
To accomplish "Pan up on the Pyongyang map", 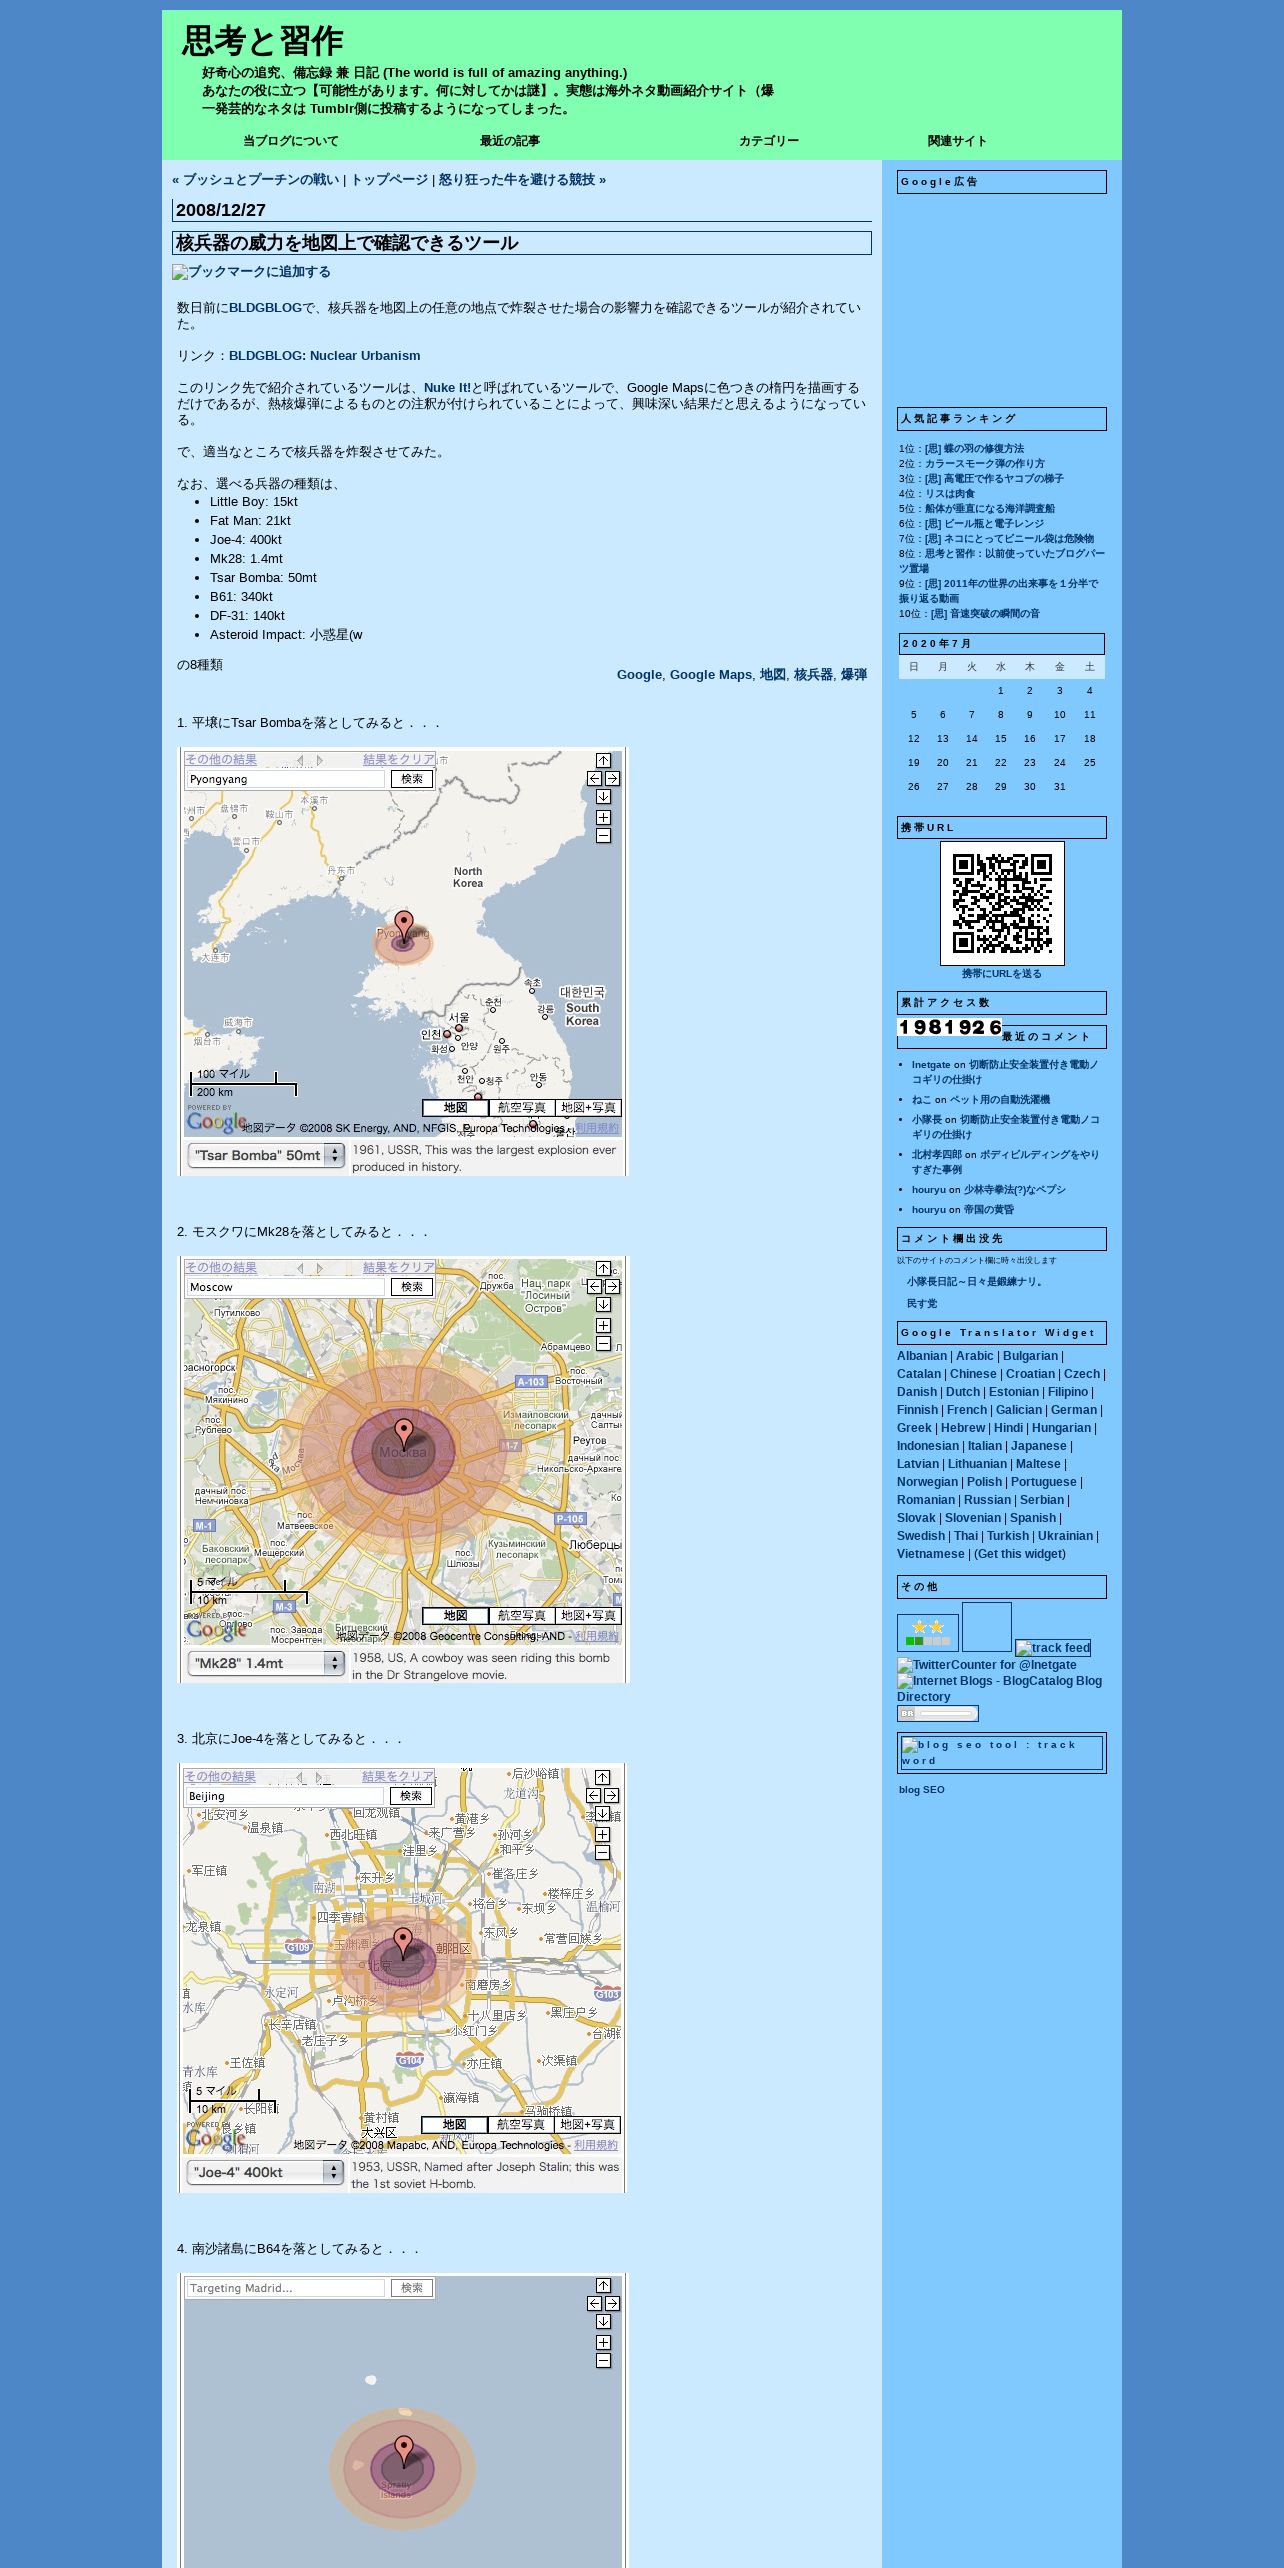I will [x=603, y=761].
